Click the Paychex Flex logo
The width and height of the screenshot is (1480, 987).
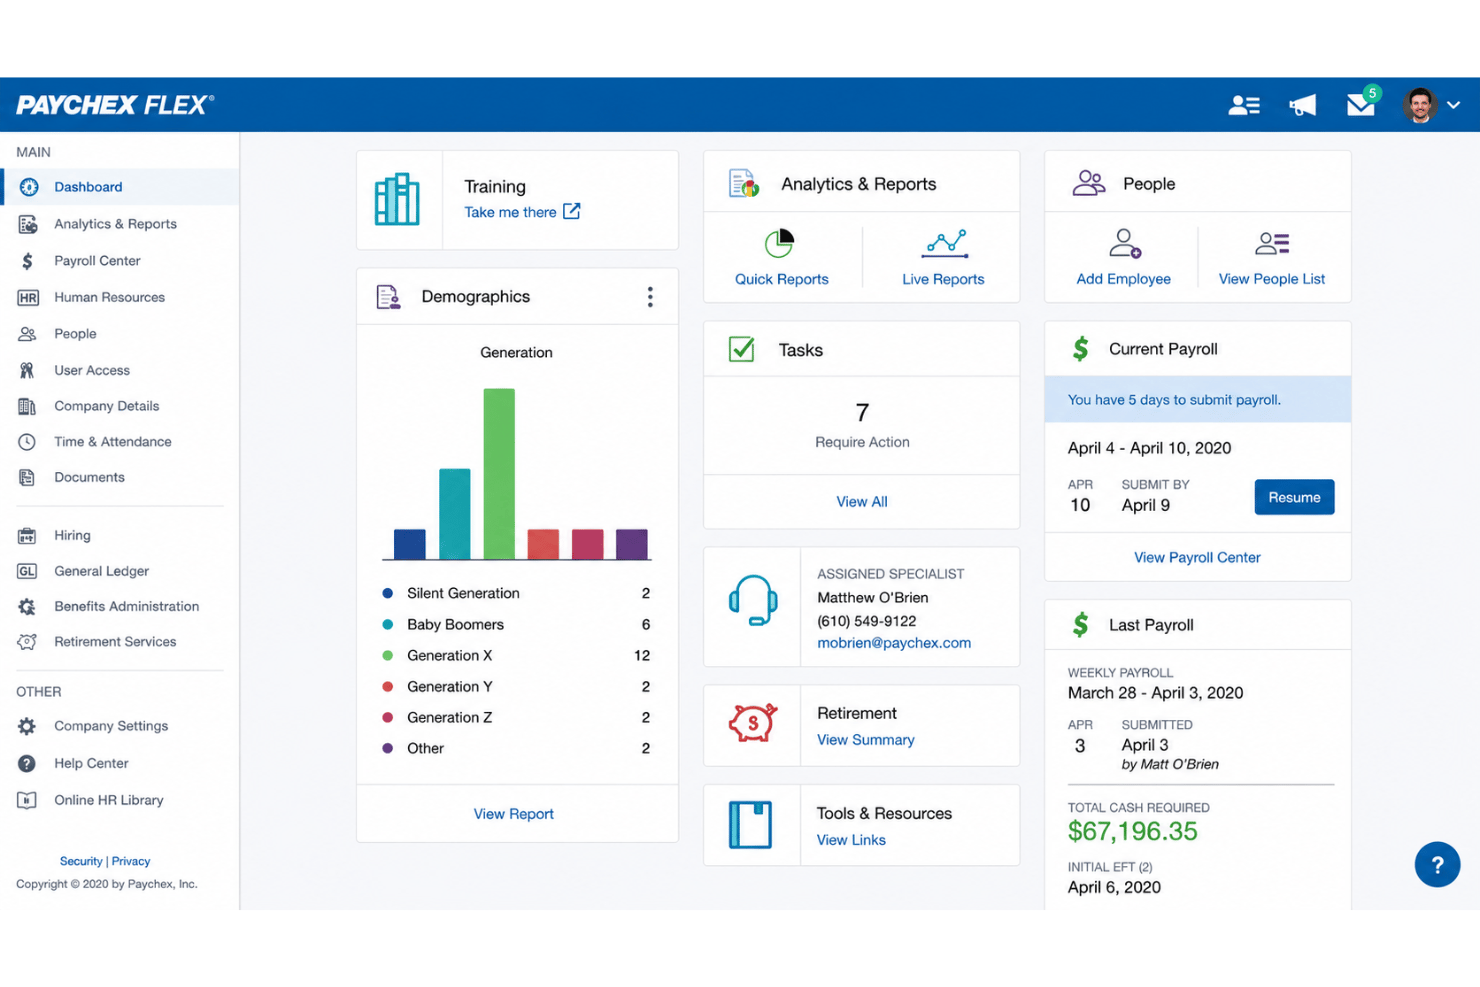tap(115, 105)
